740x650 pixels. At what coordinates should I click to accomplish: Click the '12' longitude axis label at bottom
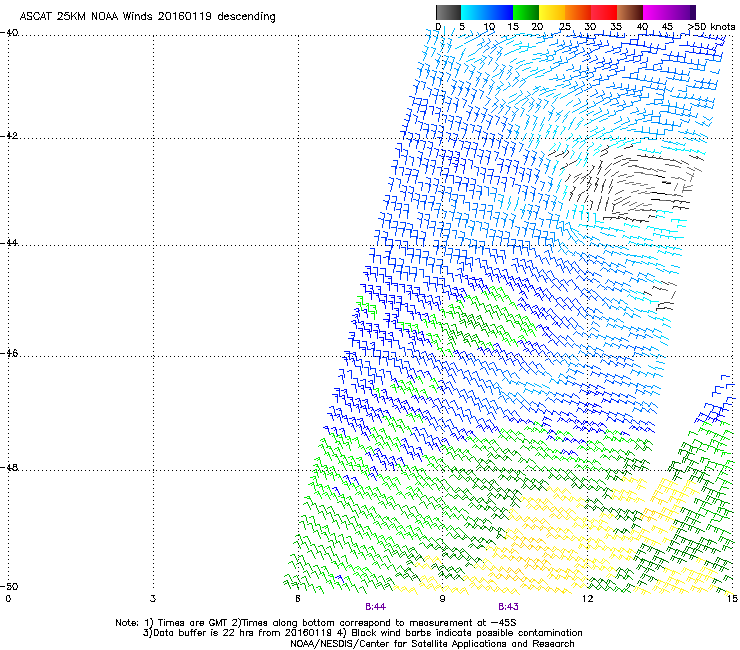[x=587, y=599]
